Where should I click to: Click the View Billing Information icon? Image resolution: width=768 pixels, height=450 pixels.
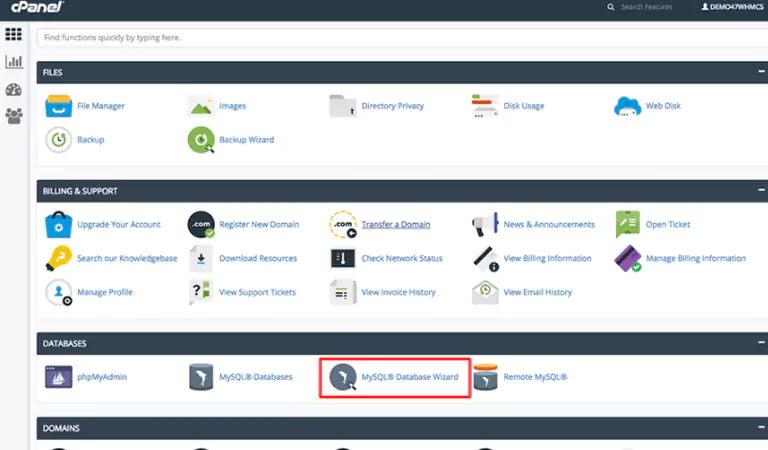[485, 258]
